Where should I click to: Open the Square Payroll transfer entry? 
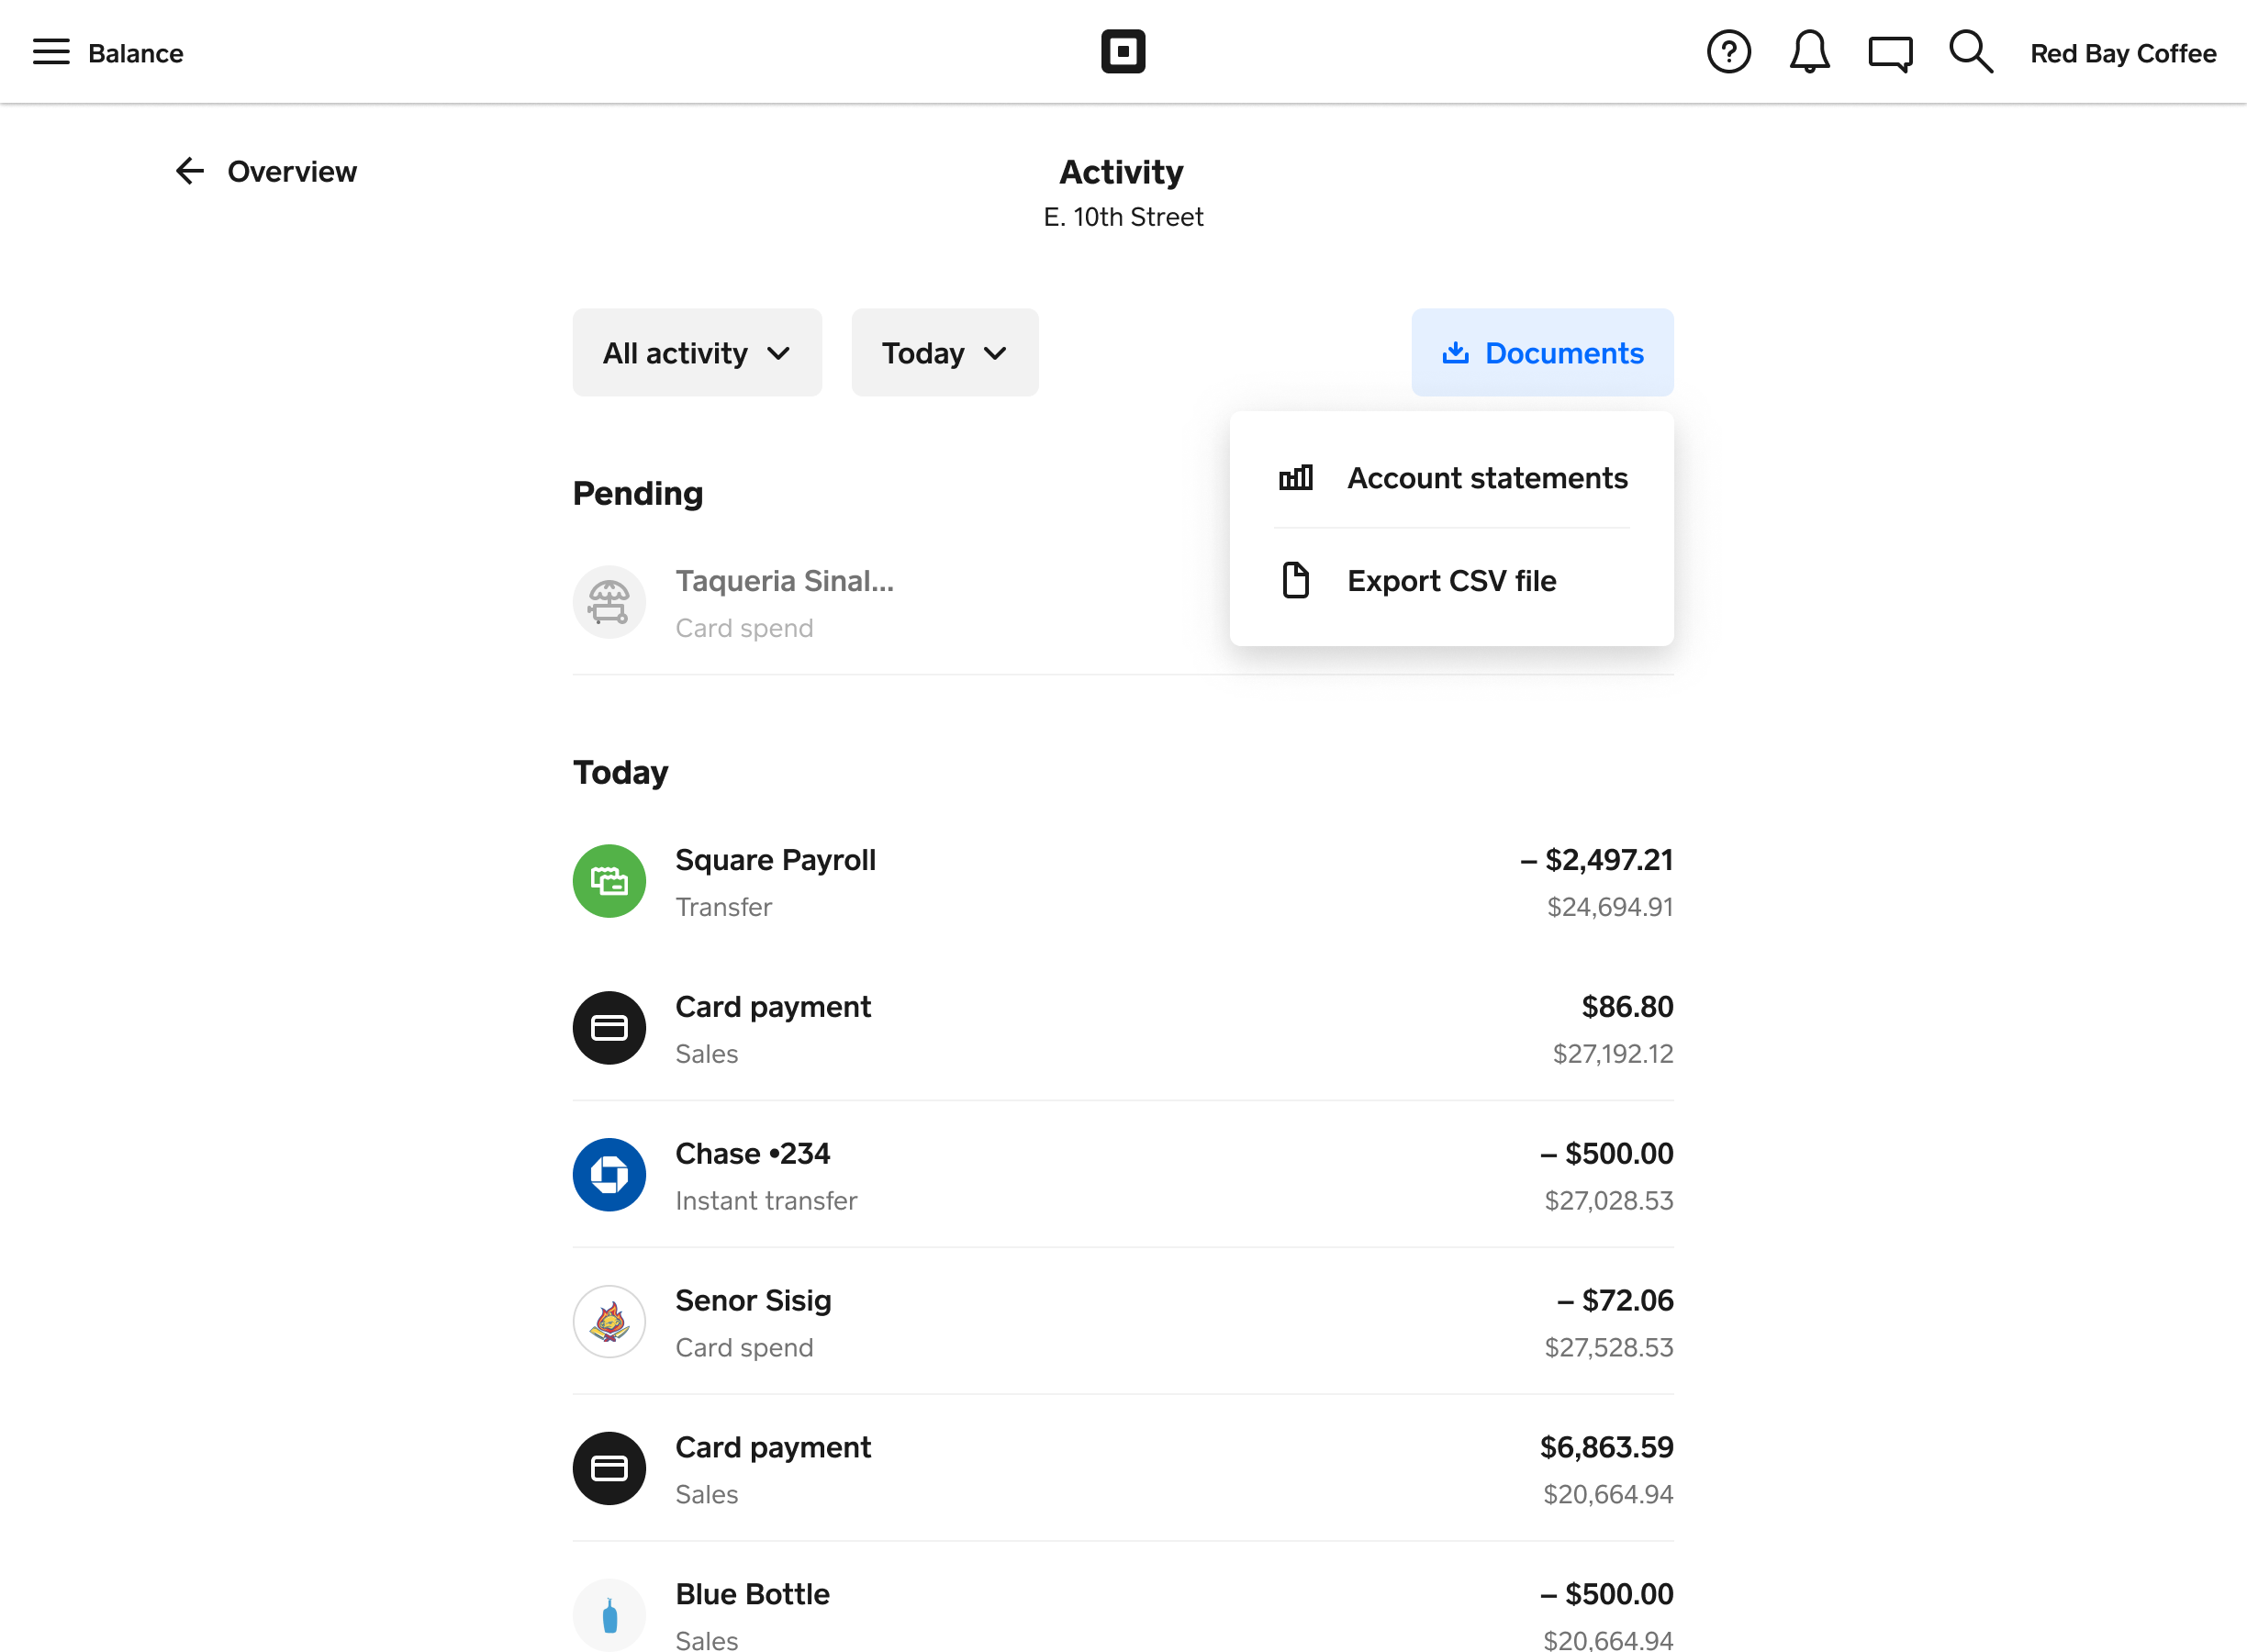[x=1123, y=881]
